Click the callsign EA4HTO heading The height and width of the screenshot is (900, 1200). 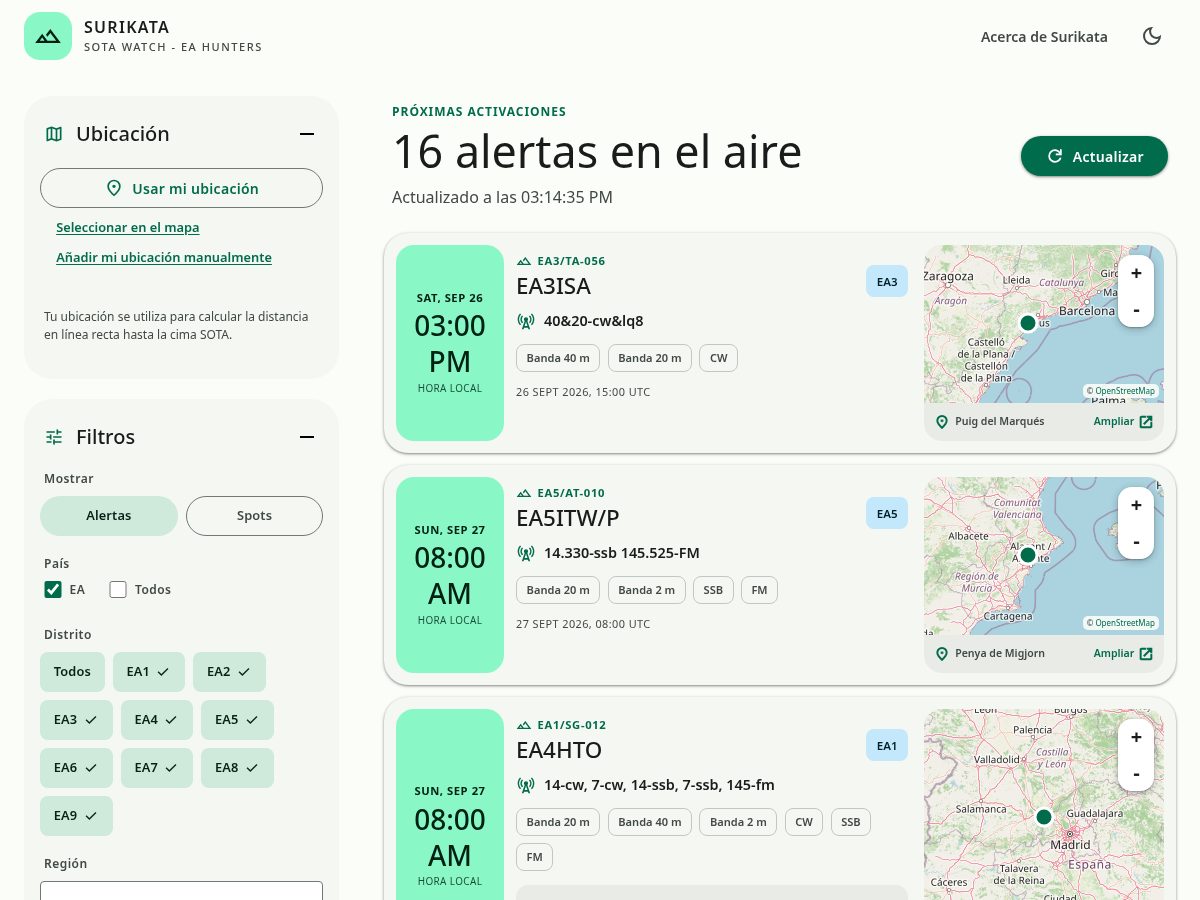pyautogui.click(x=559, y=750)
